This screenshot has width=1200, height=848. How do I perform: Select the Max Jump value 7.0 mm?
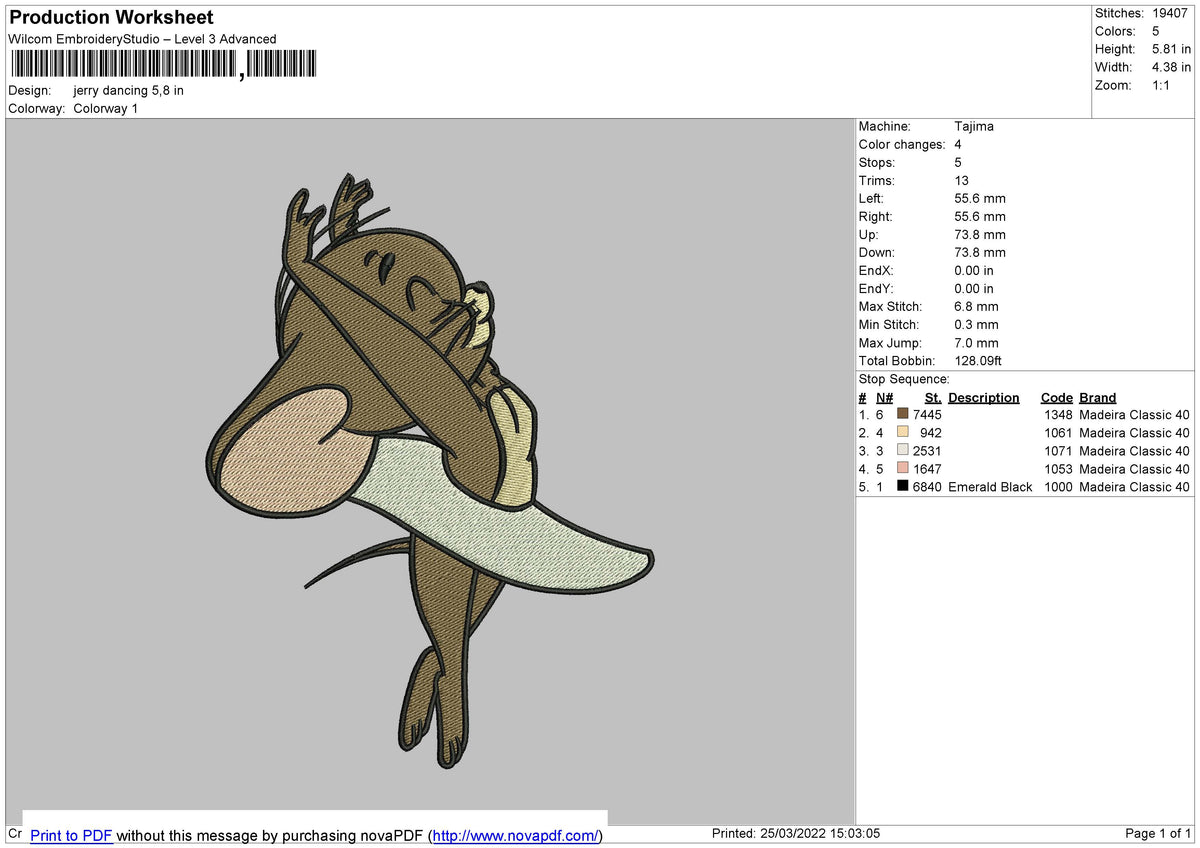(x=976, y=343)
